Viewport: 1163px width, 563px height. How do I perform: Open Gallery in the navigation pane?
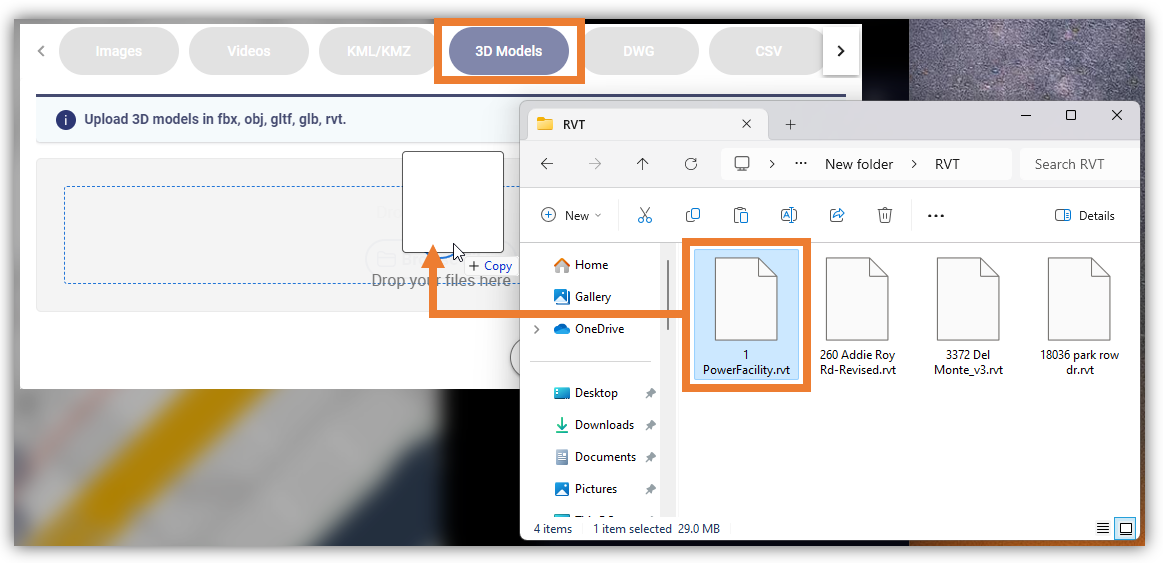[x=582, y=297]
